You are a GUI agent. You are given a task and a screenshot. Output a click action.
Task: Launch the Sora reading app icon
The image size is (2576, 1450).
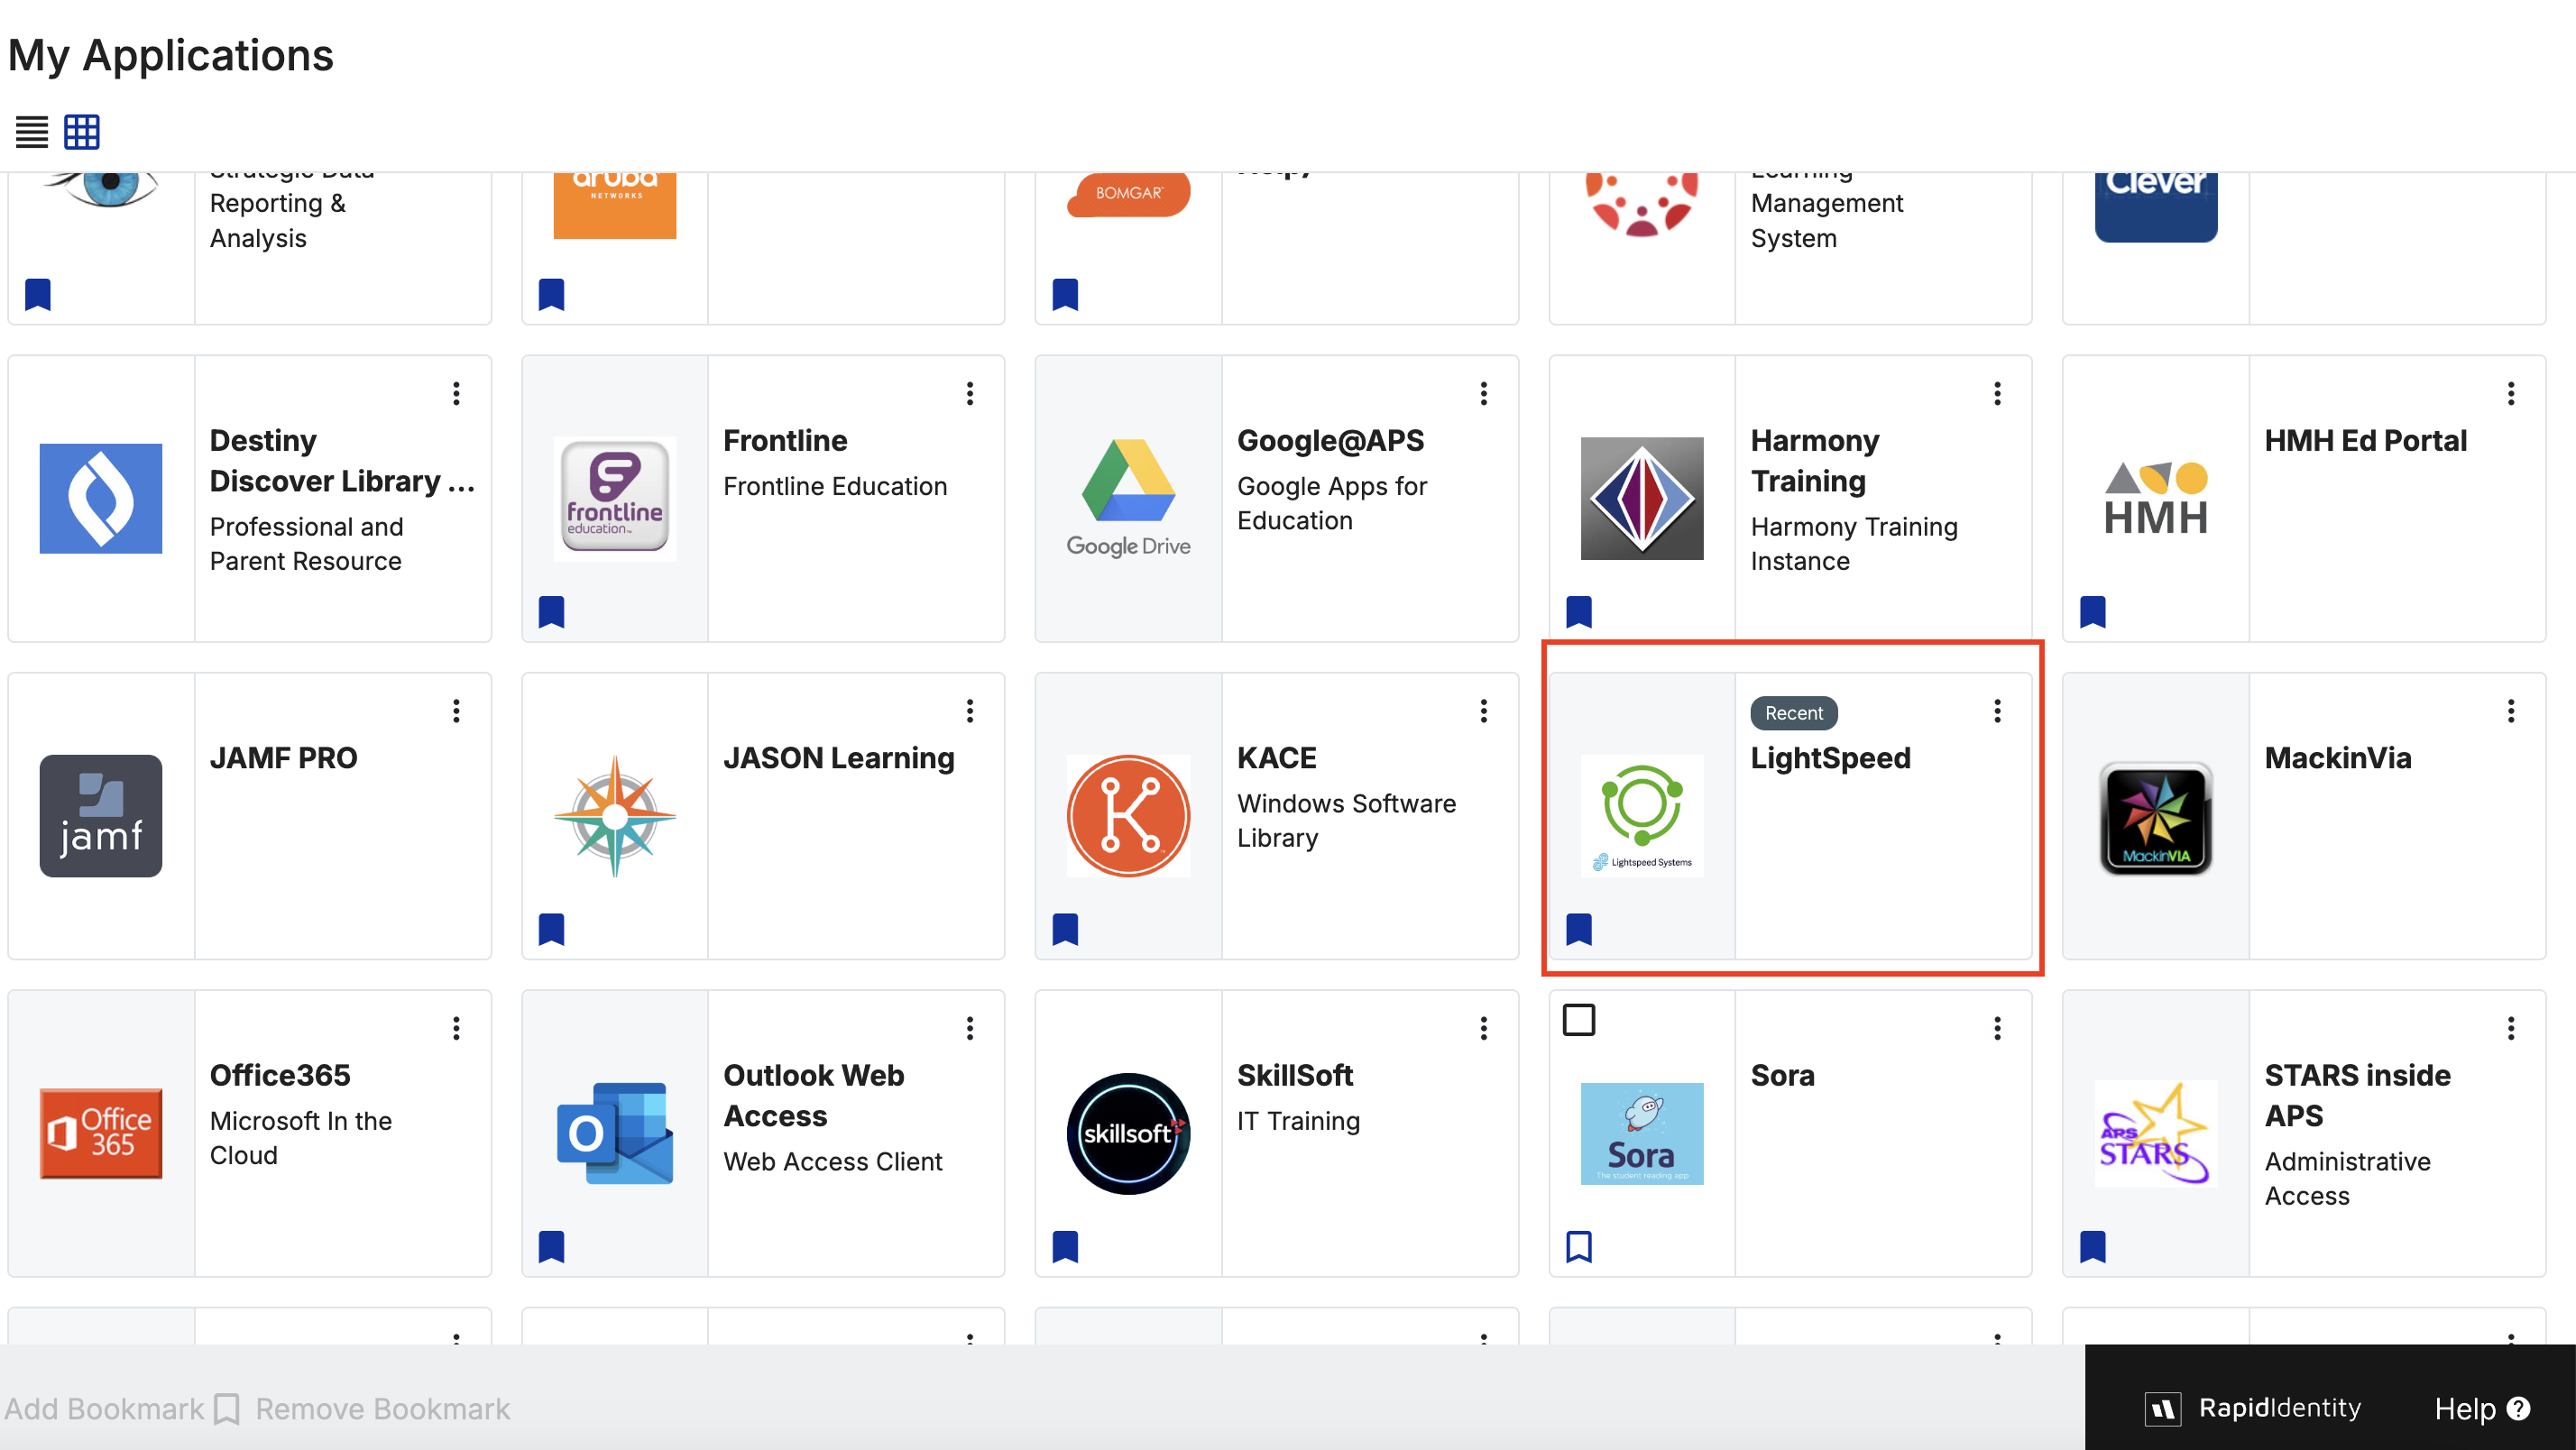pyautogui.click(x=1642, y=1133)
